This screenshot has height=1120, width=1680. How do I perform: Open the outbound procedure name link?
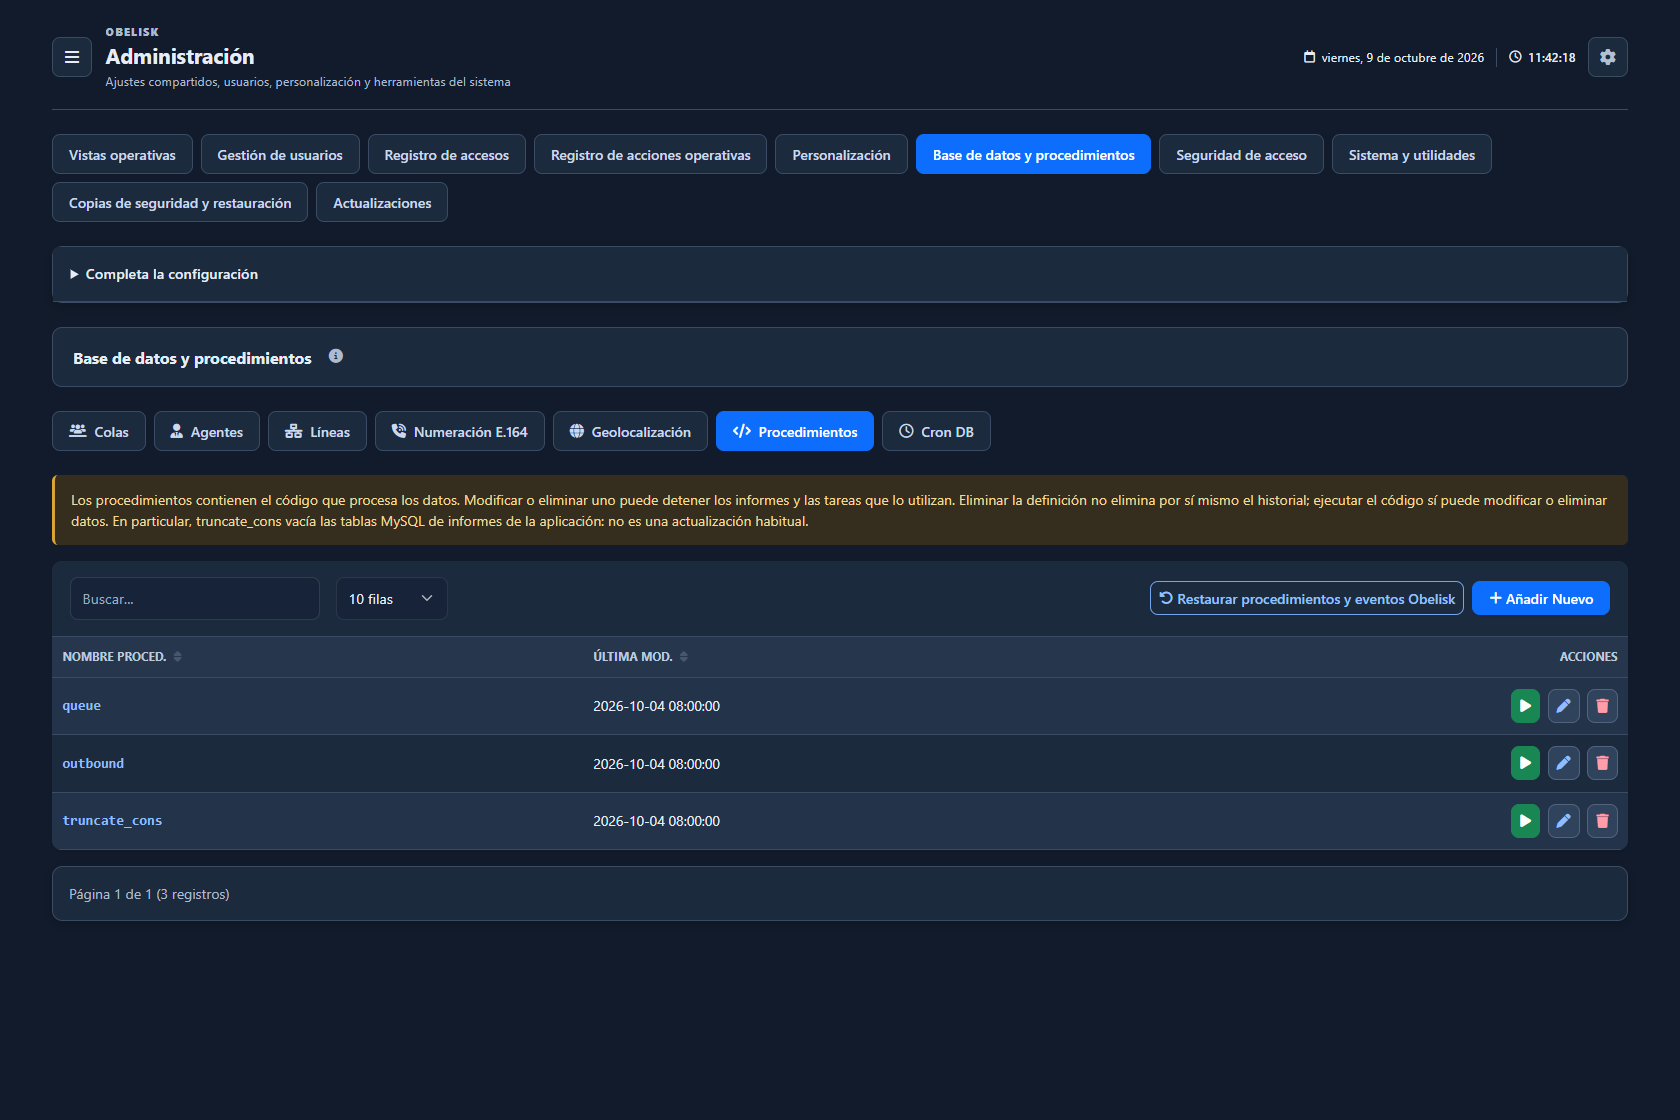[93, 763]
